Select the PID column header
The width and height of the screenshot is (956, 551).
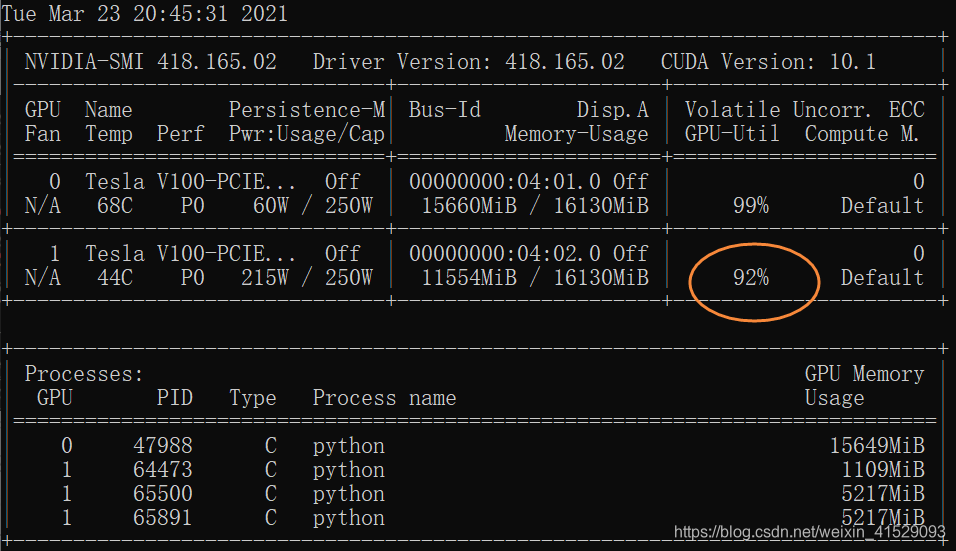click(x=174, y=398)
